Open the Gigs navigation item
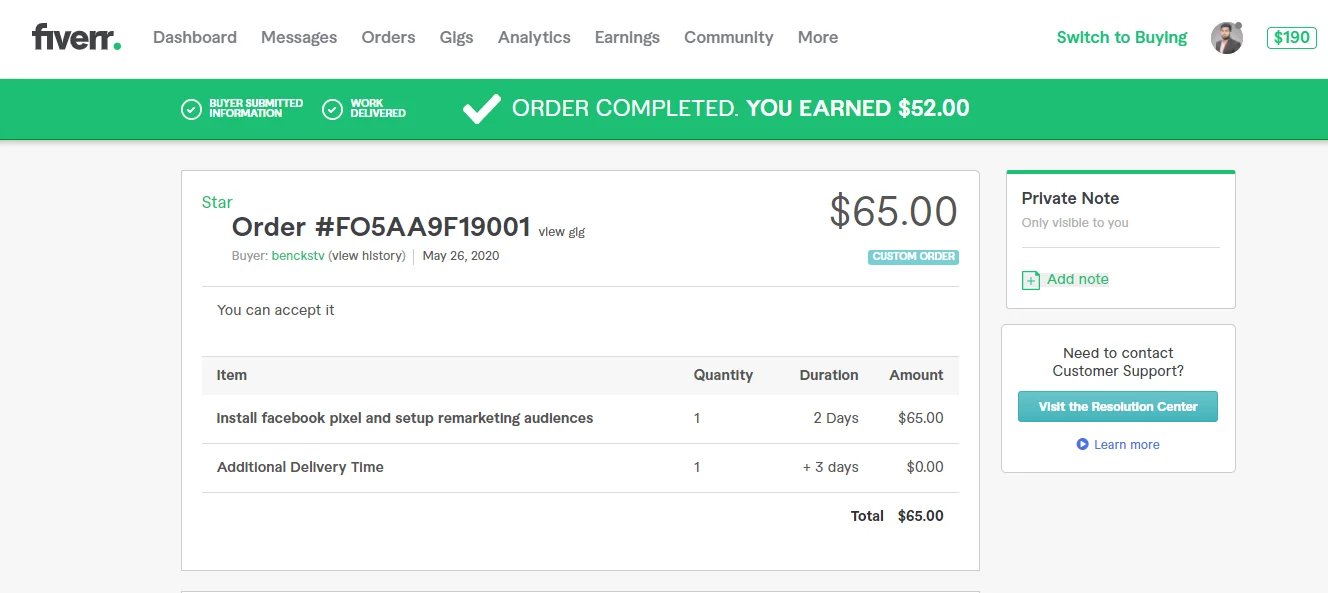The width and height of the screenshot is (1328, 593). coord(456,38)
